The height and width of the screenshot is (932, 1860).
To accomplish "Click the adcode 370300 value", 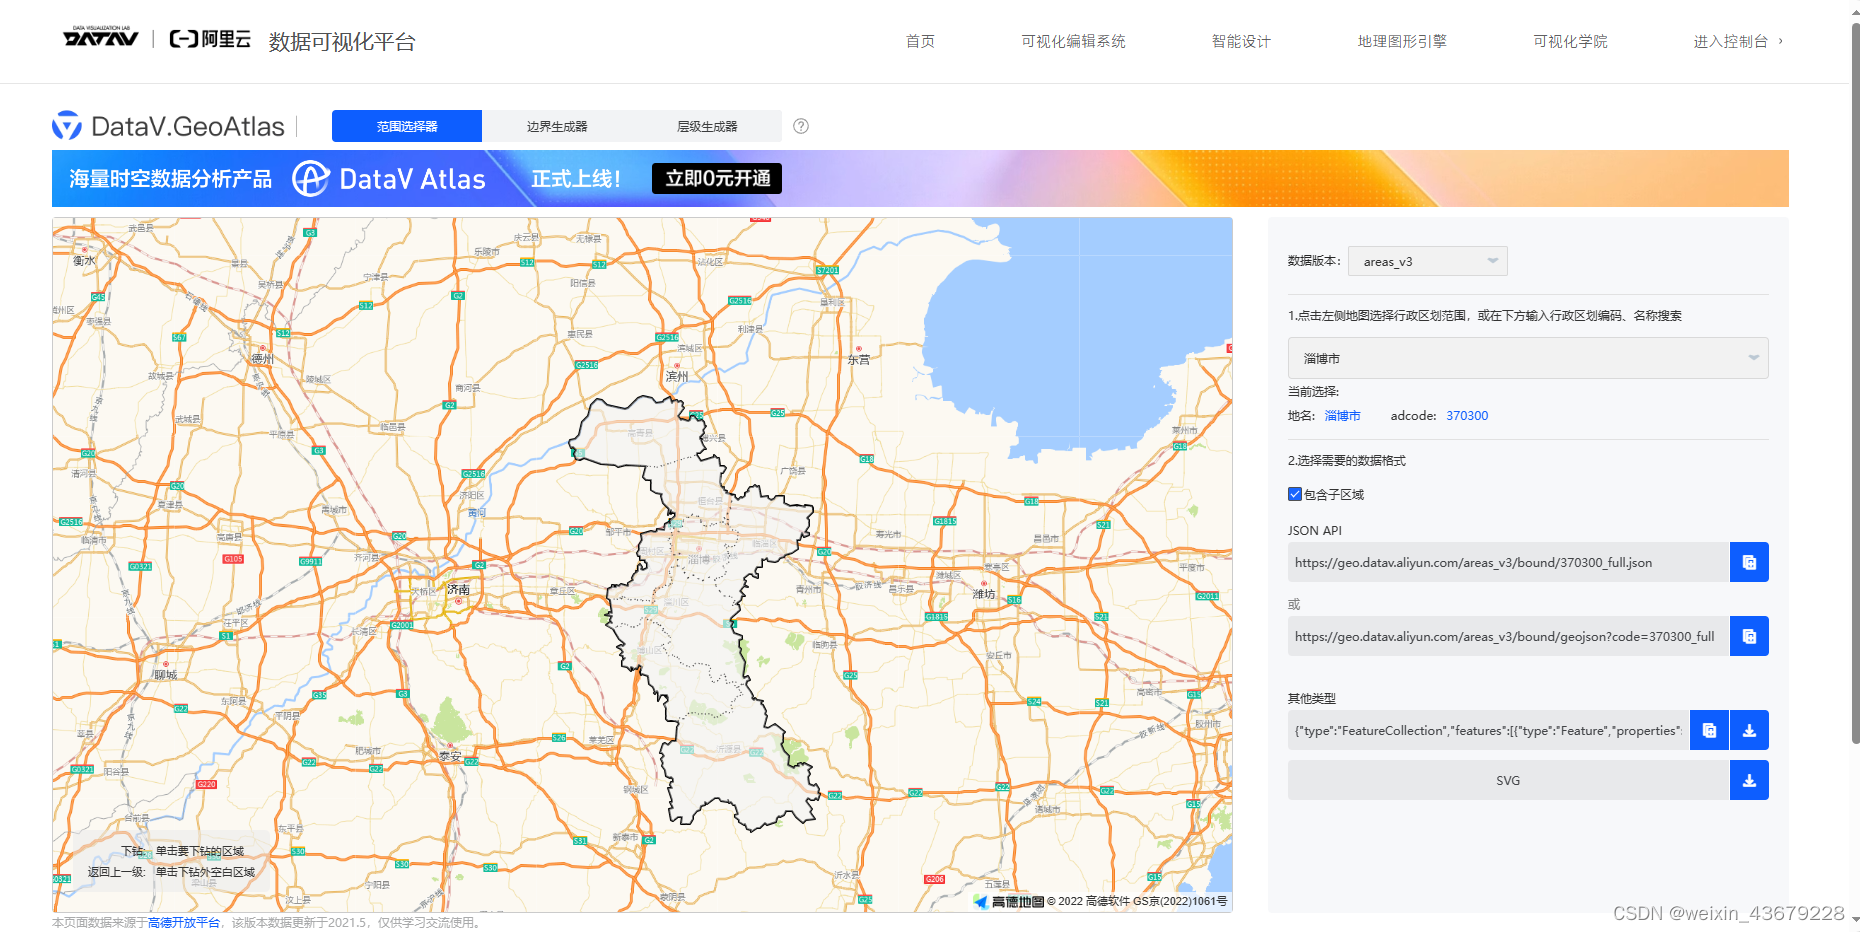I will tap(1467, 416).
